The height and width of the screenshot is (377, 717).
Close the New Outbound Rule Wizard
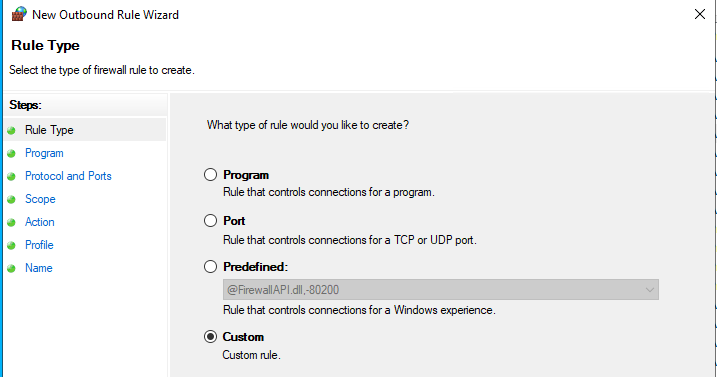[x=700, y=14]
